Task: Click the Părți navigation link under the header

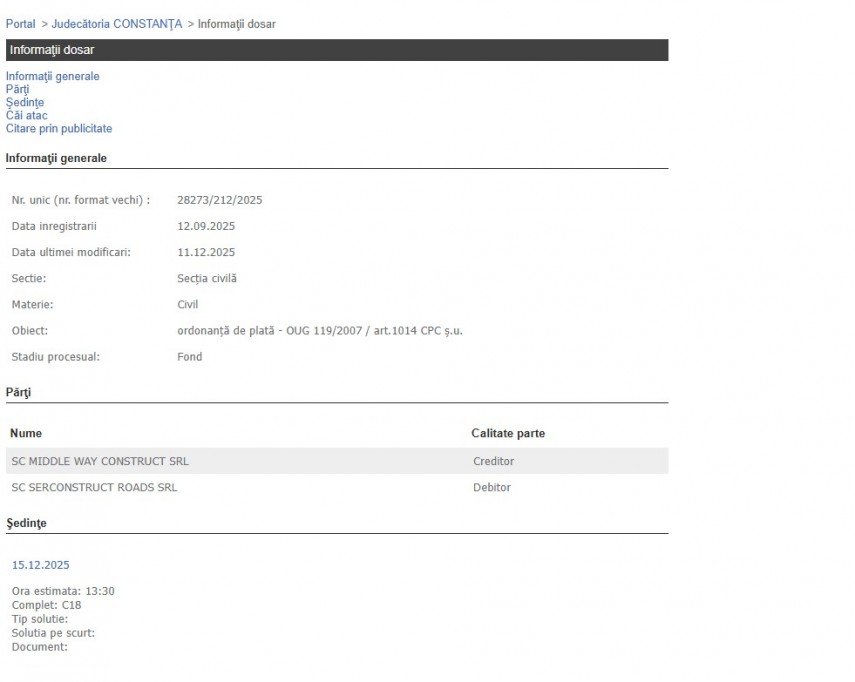Action: (17, 89)
